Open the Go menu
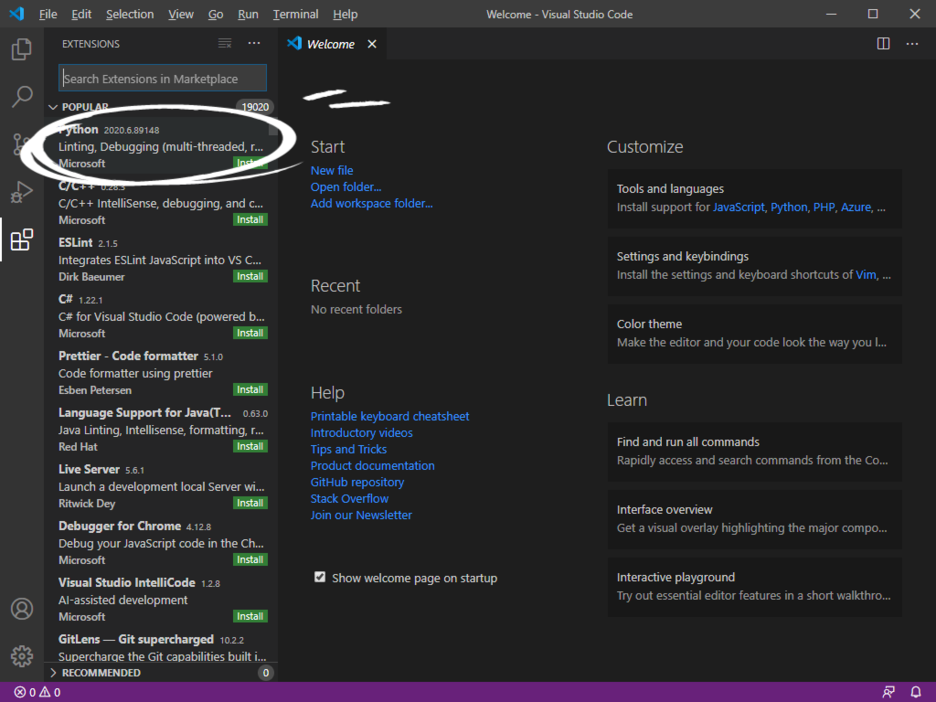Image resolution: width=936 pixels, height=702 pixels. point(215,14)
